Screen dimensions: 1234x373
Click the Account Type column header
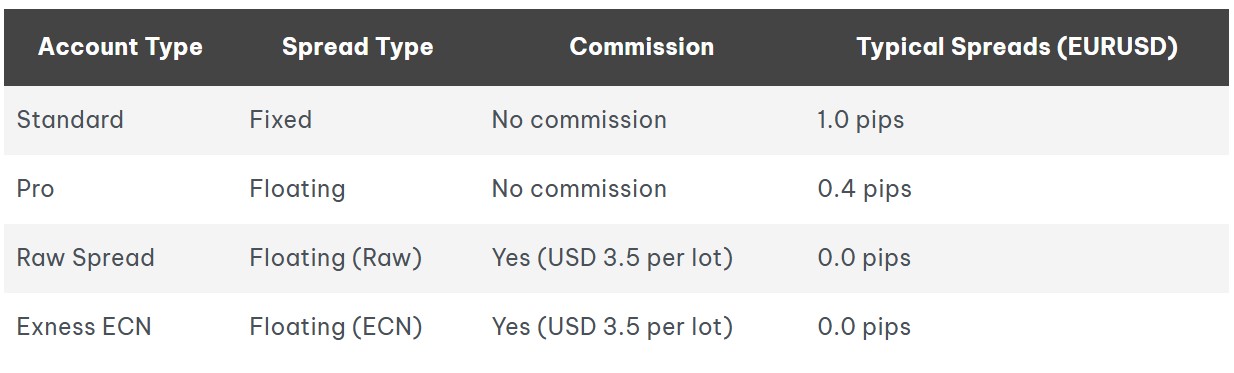(x=120, y=47)
